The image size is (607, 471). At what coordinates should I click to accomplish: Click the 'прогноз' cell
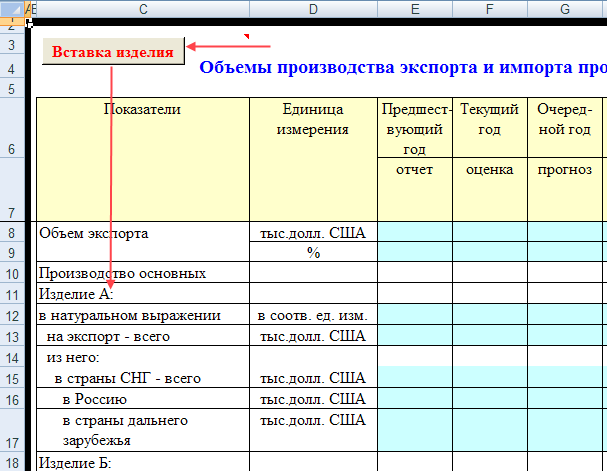coord(565,189)
